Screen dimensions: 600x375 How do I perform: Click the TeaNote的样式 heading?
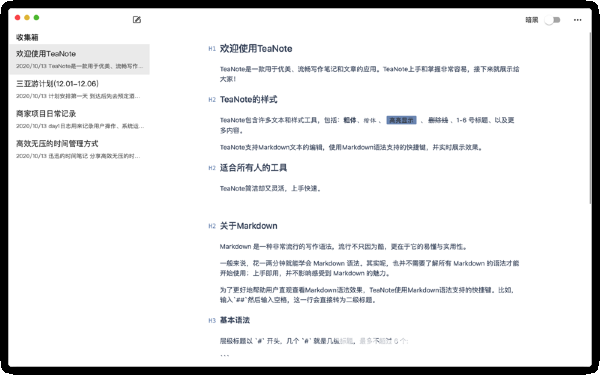point(249,99)
